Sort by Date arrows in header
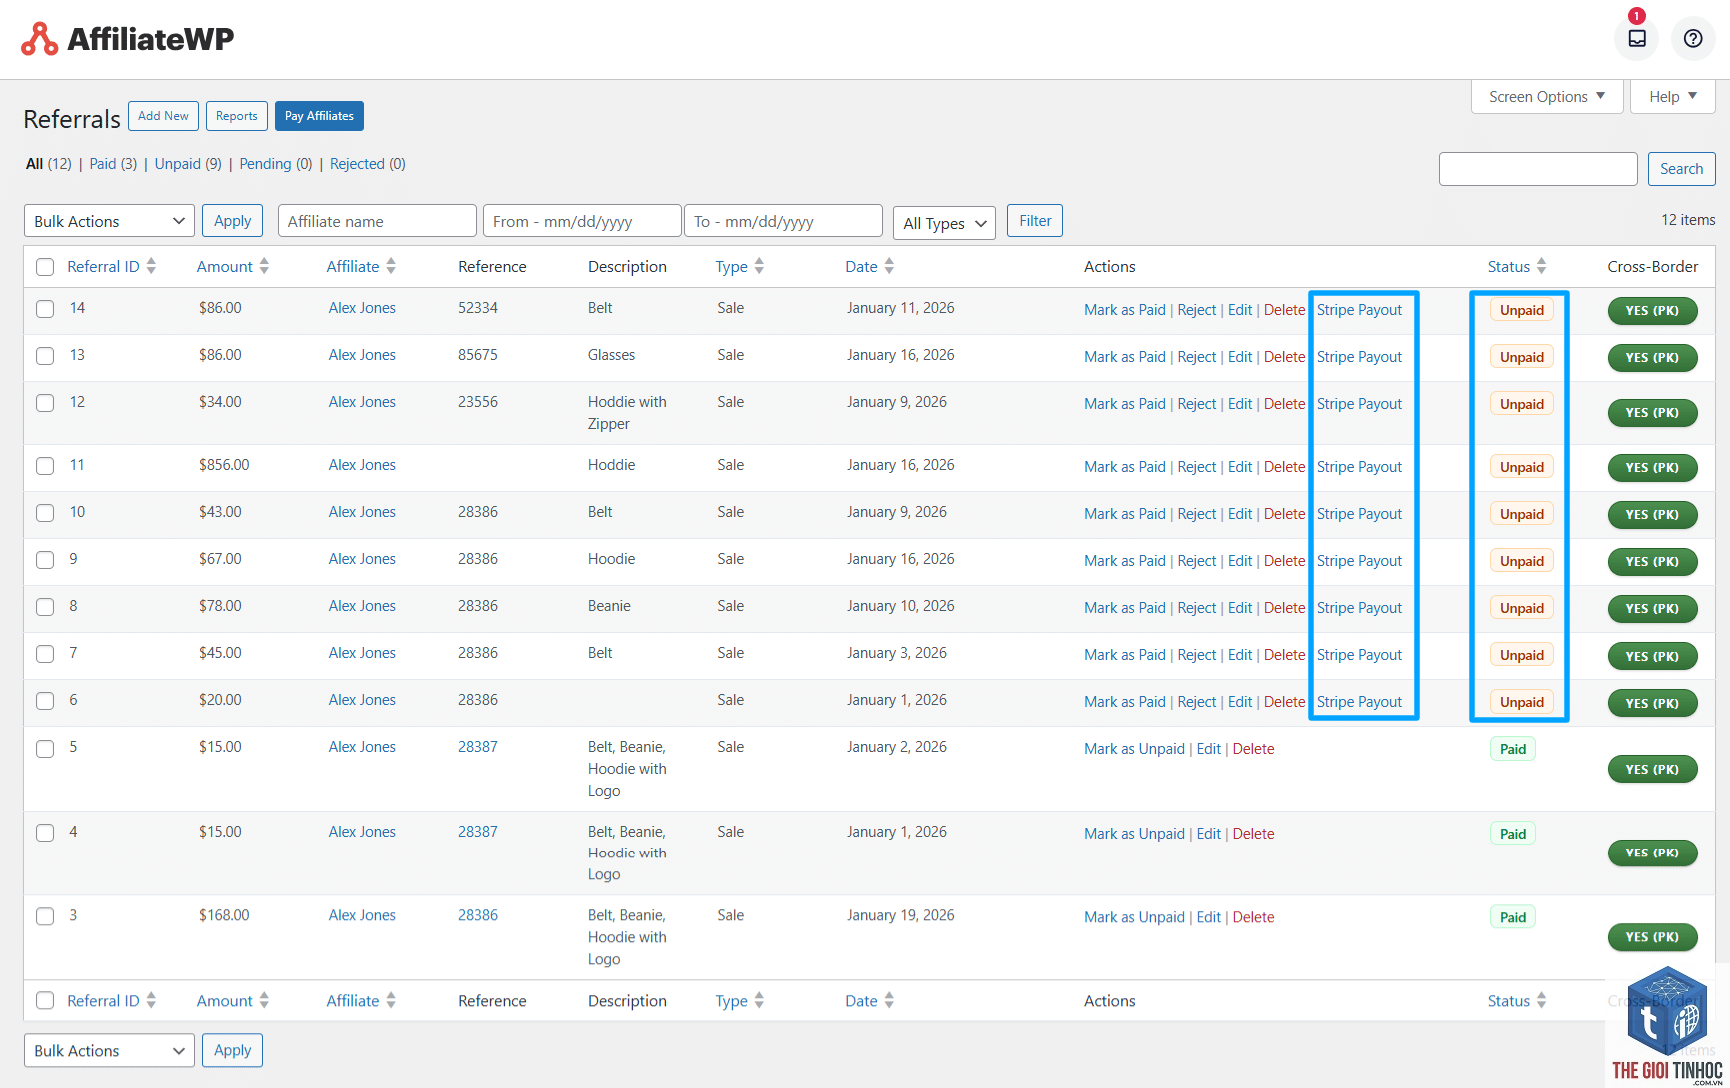 (889, 266)
